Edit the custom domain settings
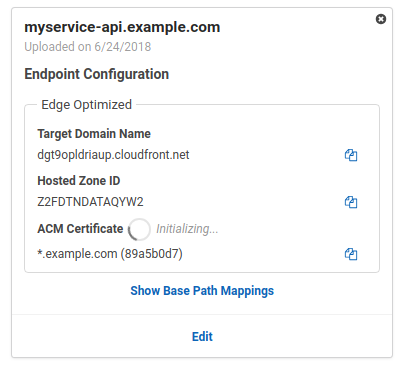The width and height of the screenshot is (410, 372). tap(202, 337)
